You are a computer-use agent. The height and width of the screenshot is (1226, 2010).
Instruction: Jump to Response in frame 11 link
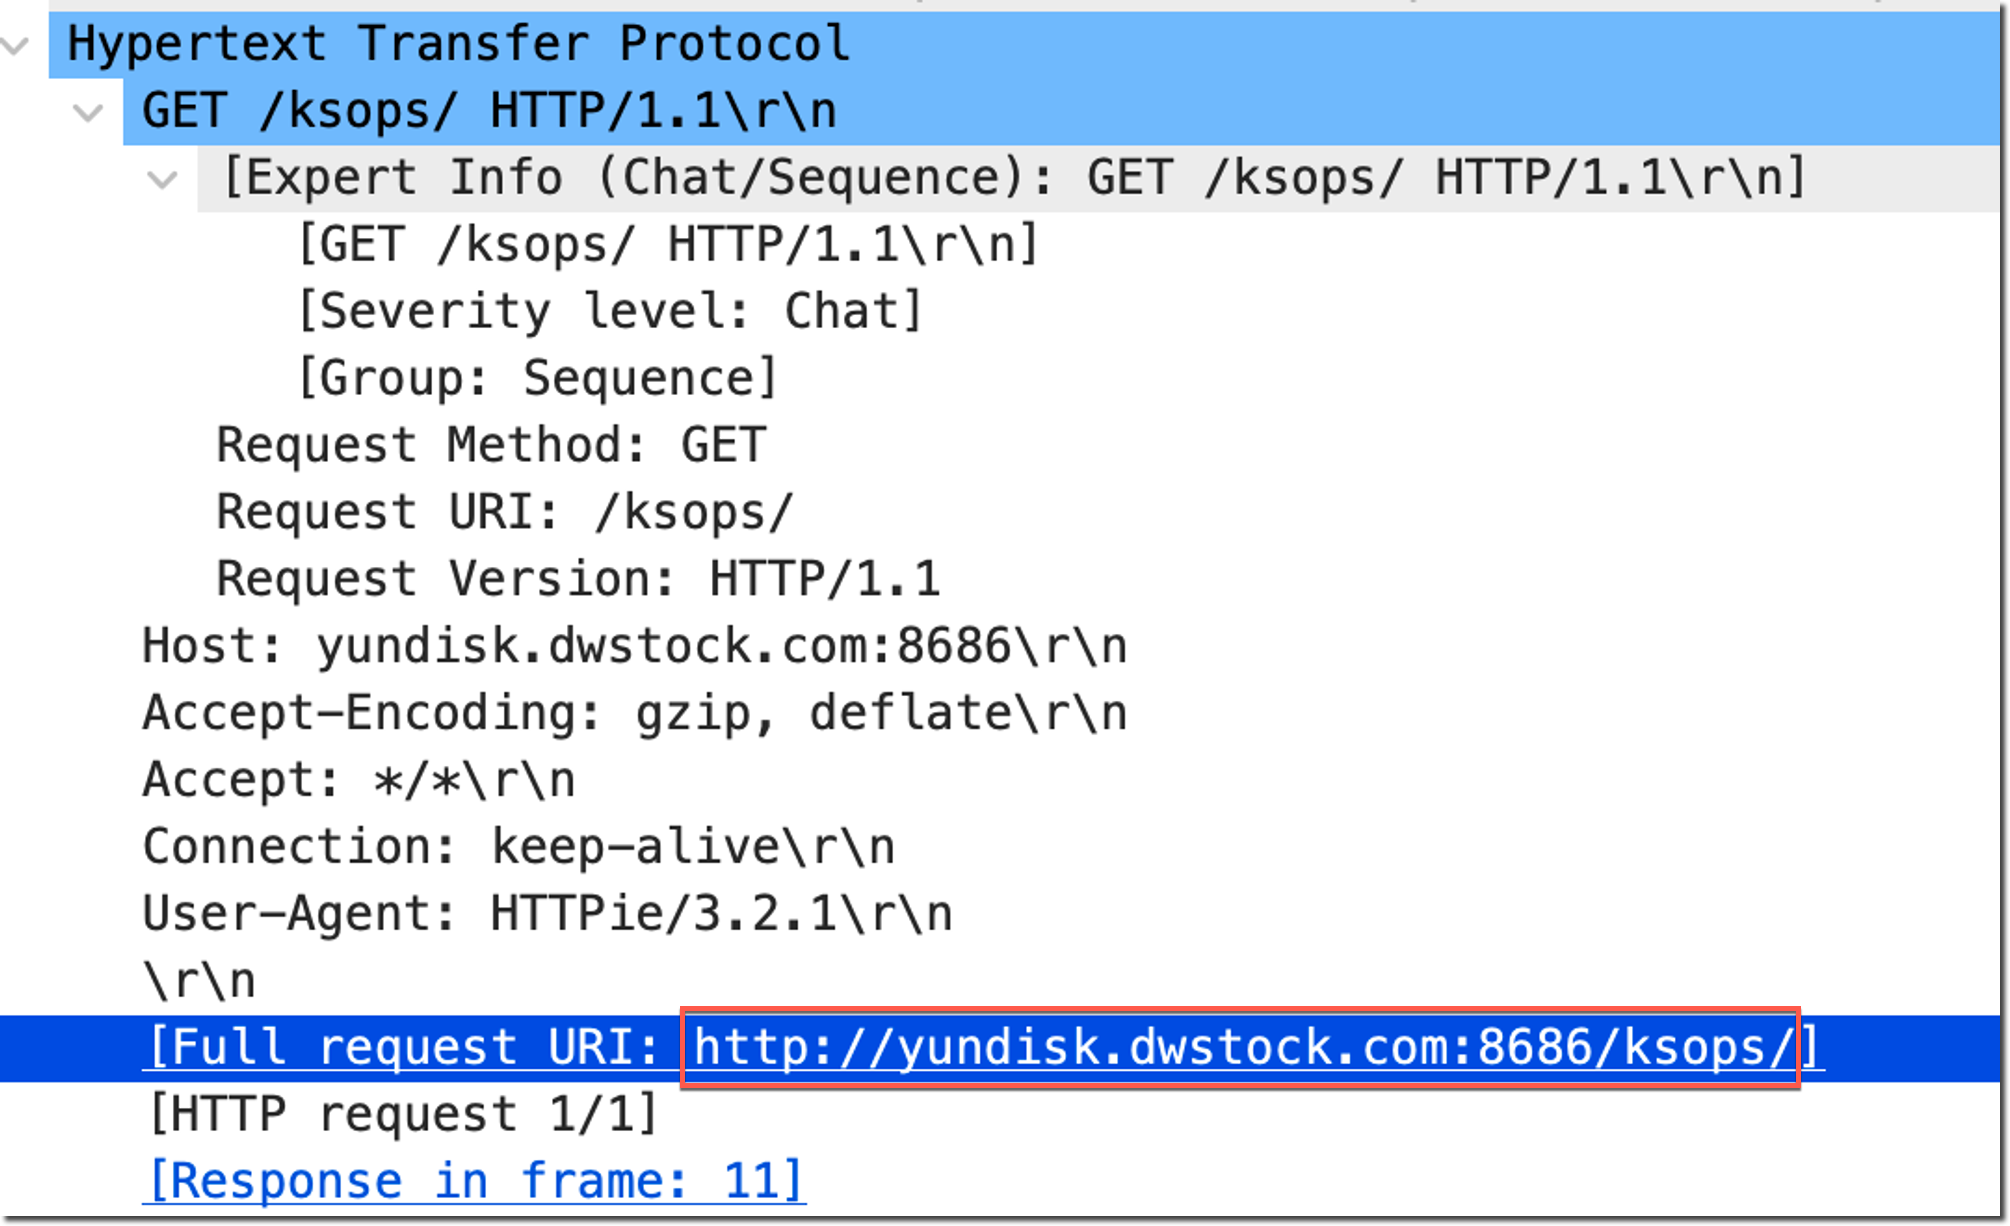(x=474, y=1182)
